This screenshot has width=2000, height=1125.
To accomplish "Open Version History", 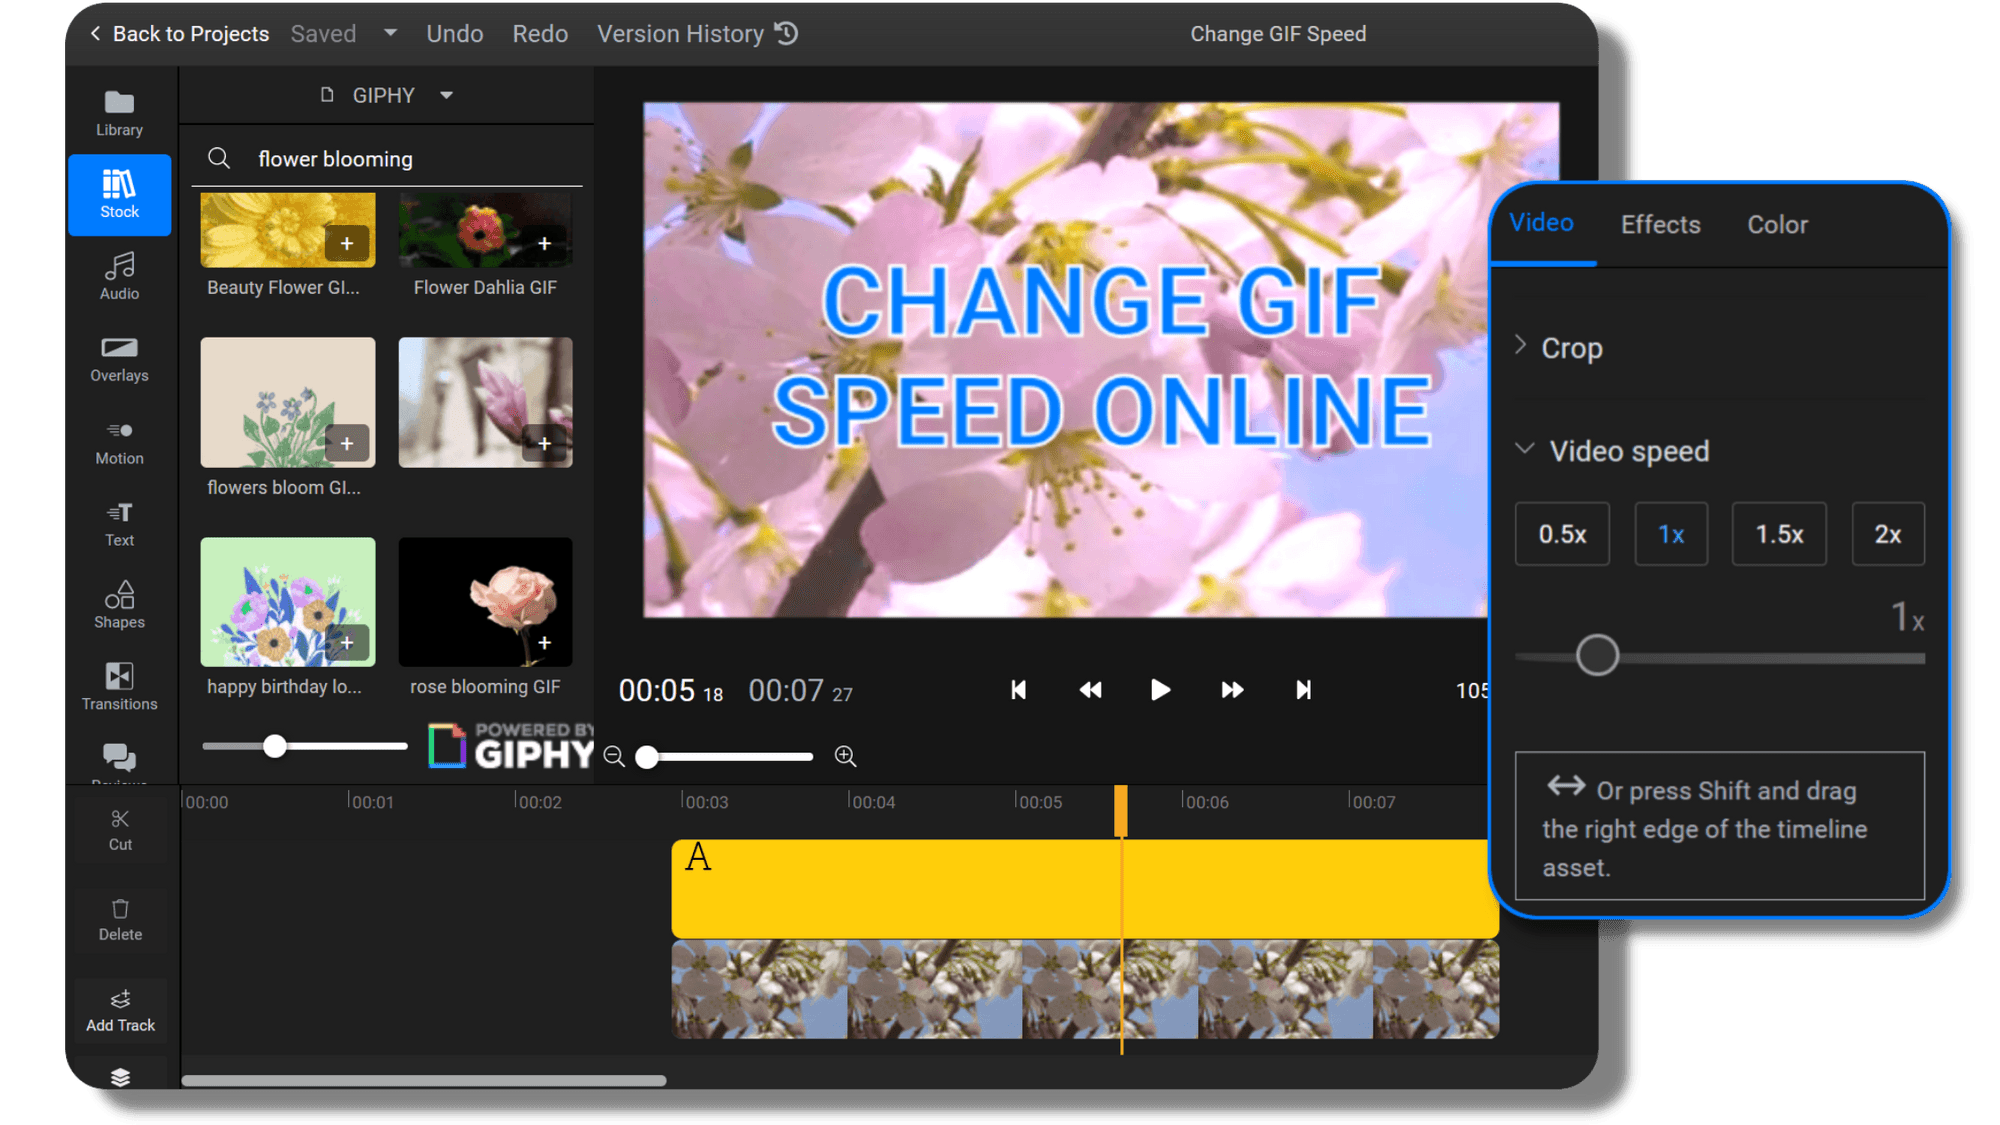I will pos(683,33).
